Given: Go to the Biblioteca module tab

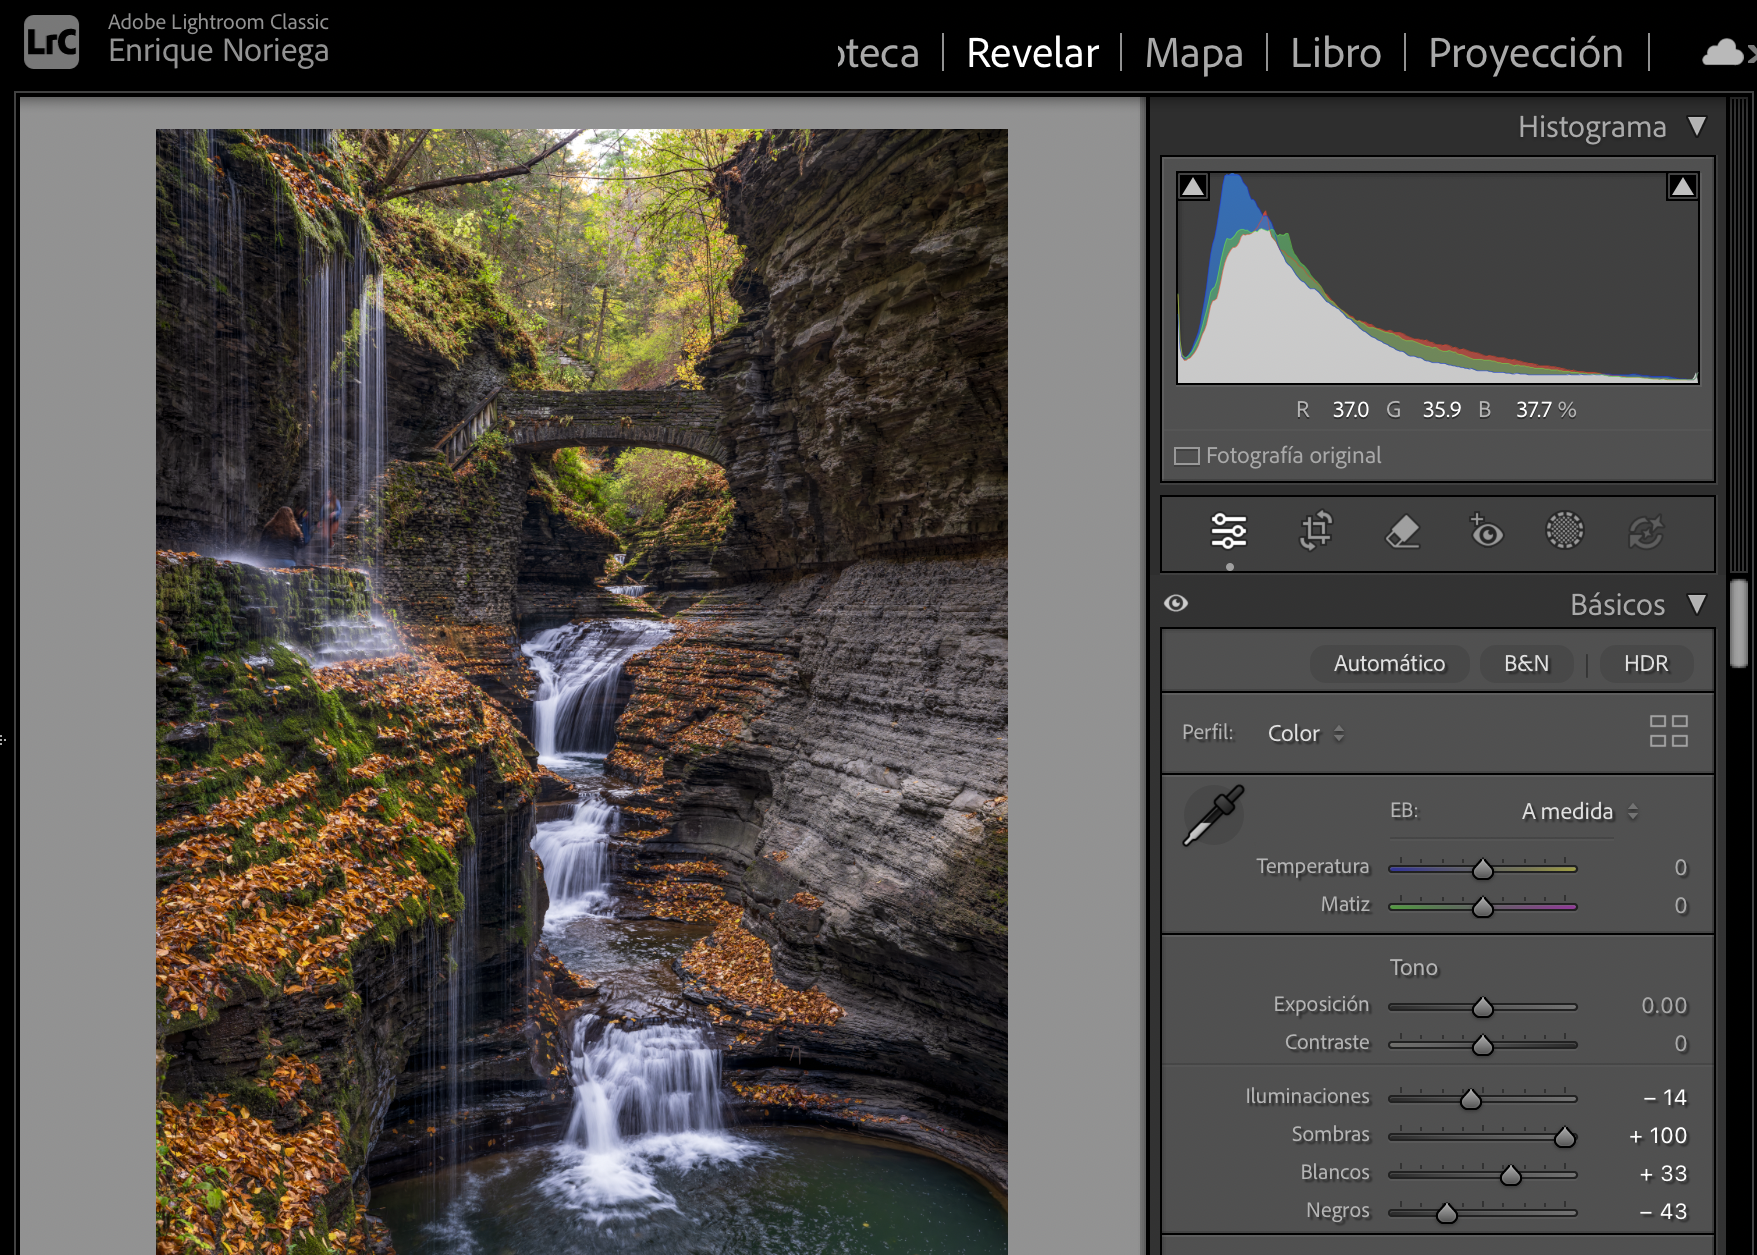Looking at the screenshot, I should tap(878, 53).
